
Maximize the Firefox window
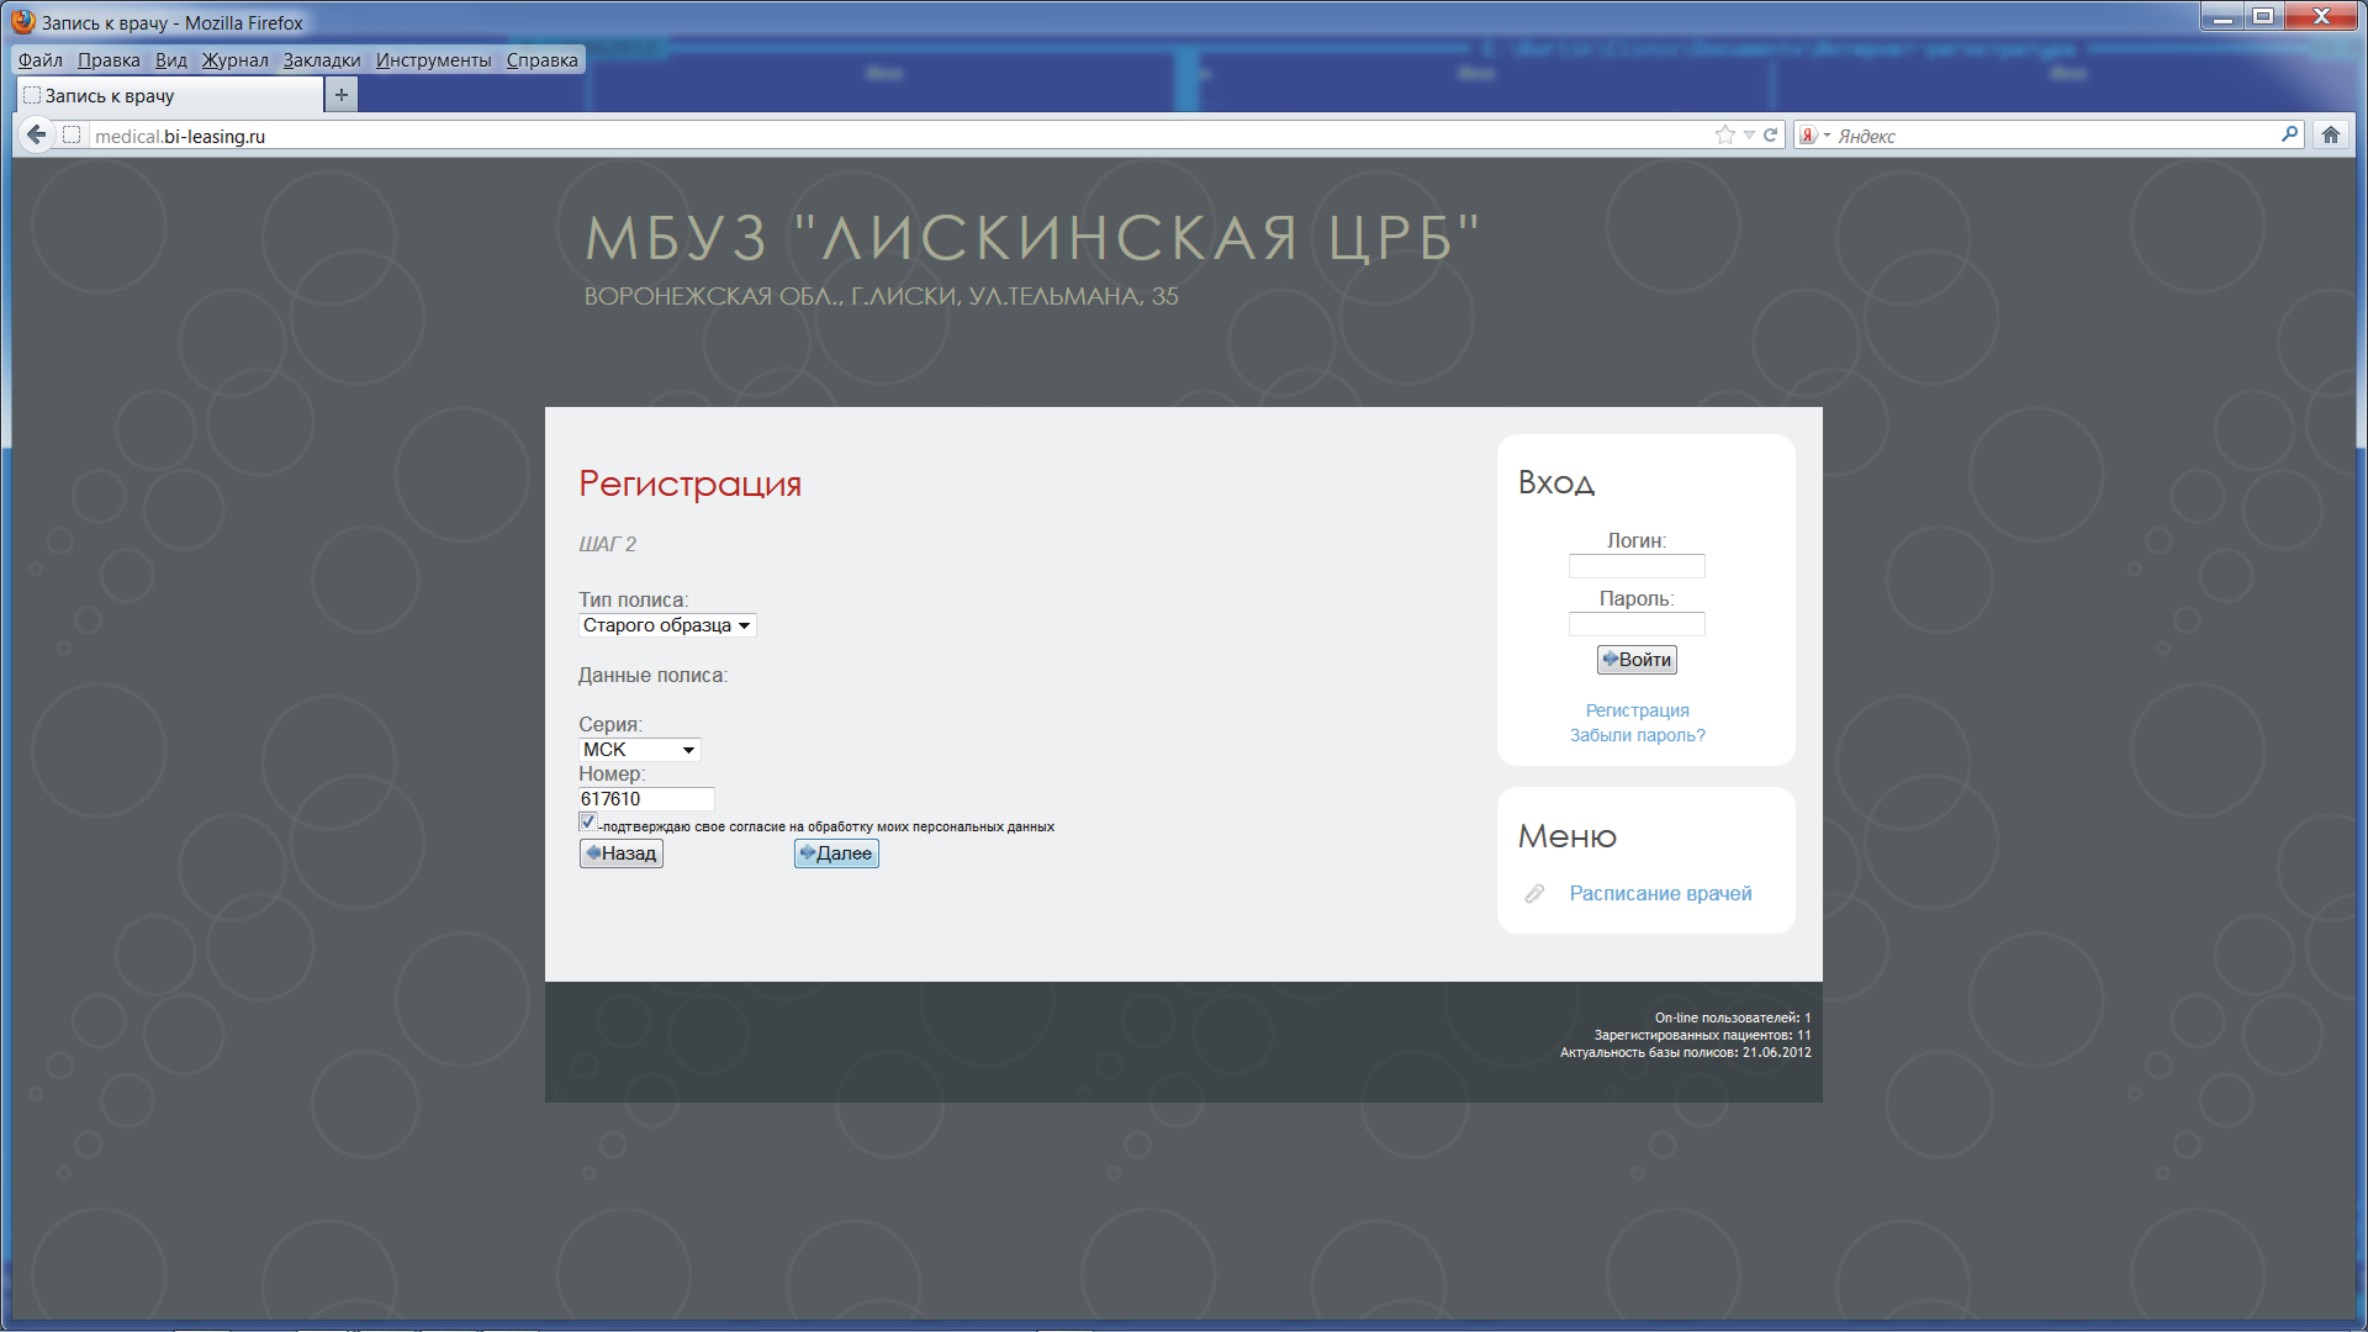(x=2264, y=16)
